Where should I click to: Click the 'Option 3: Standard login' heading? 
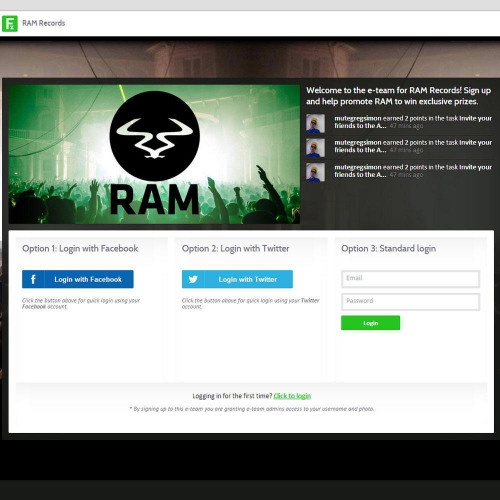click(x=388, y=248)
